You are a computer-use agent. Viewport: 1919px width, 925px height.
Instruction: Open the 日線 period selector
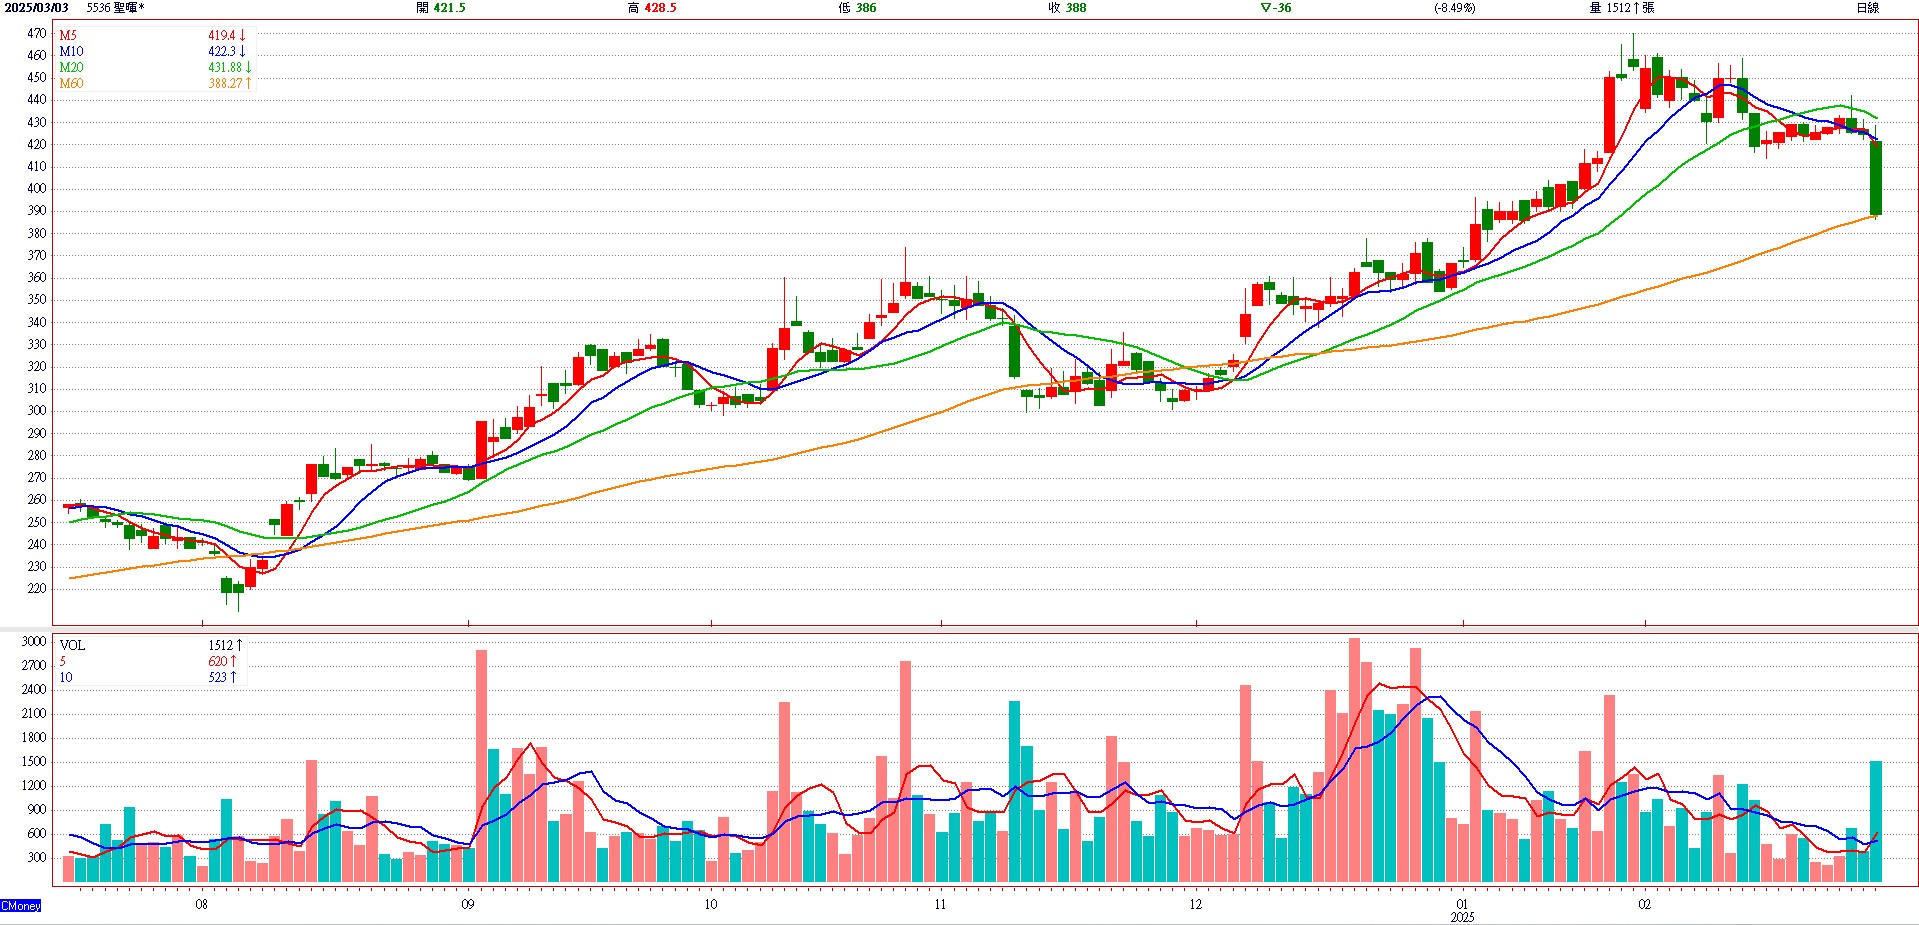click(x=1867, y=8)
